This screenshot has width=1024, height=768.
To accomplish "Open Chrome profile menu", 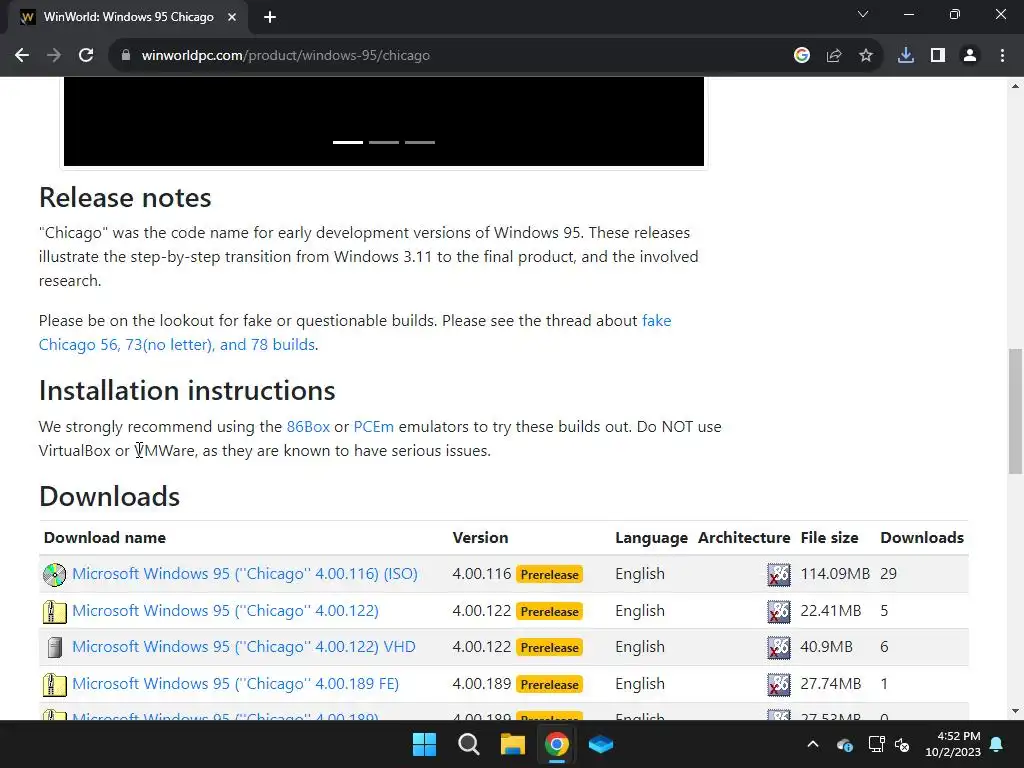I will point(970,56).
